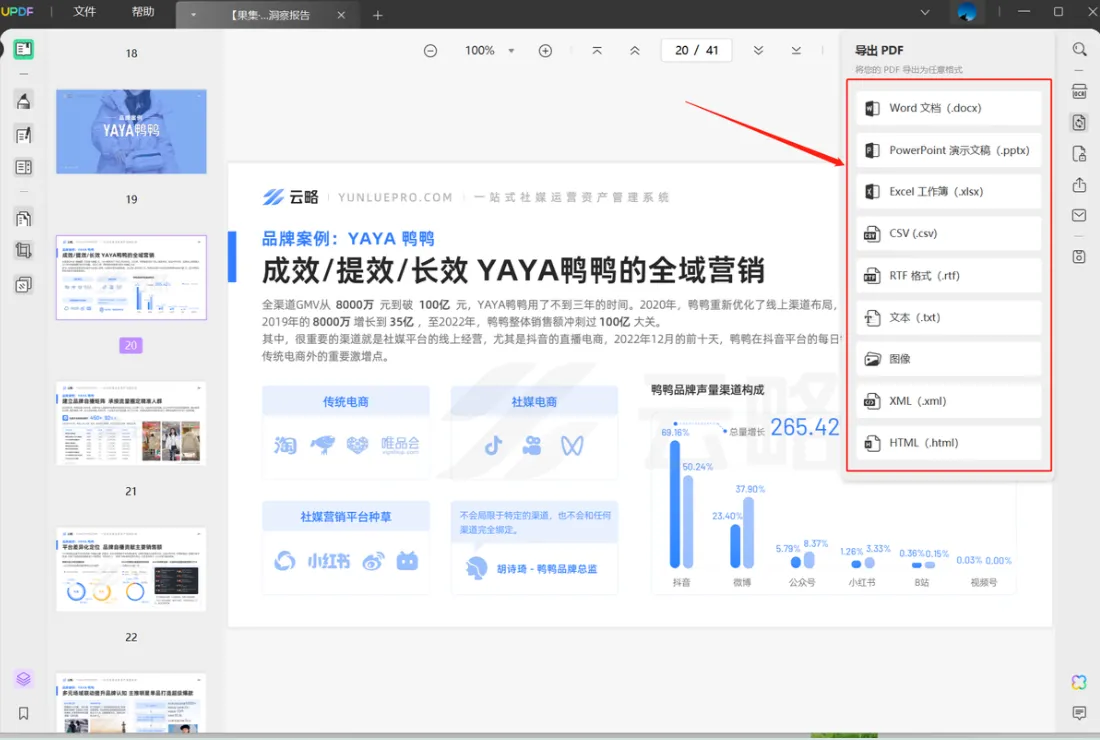
Task: Send file by email icon
Action: pyautogui.click(x=1079, y=215)
